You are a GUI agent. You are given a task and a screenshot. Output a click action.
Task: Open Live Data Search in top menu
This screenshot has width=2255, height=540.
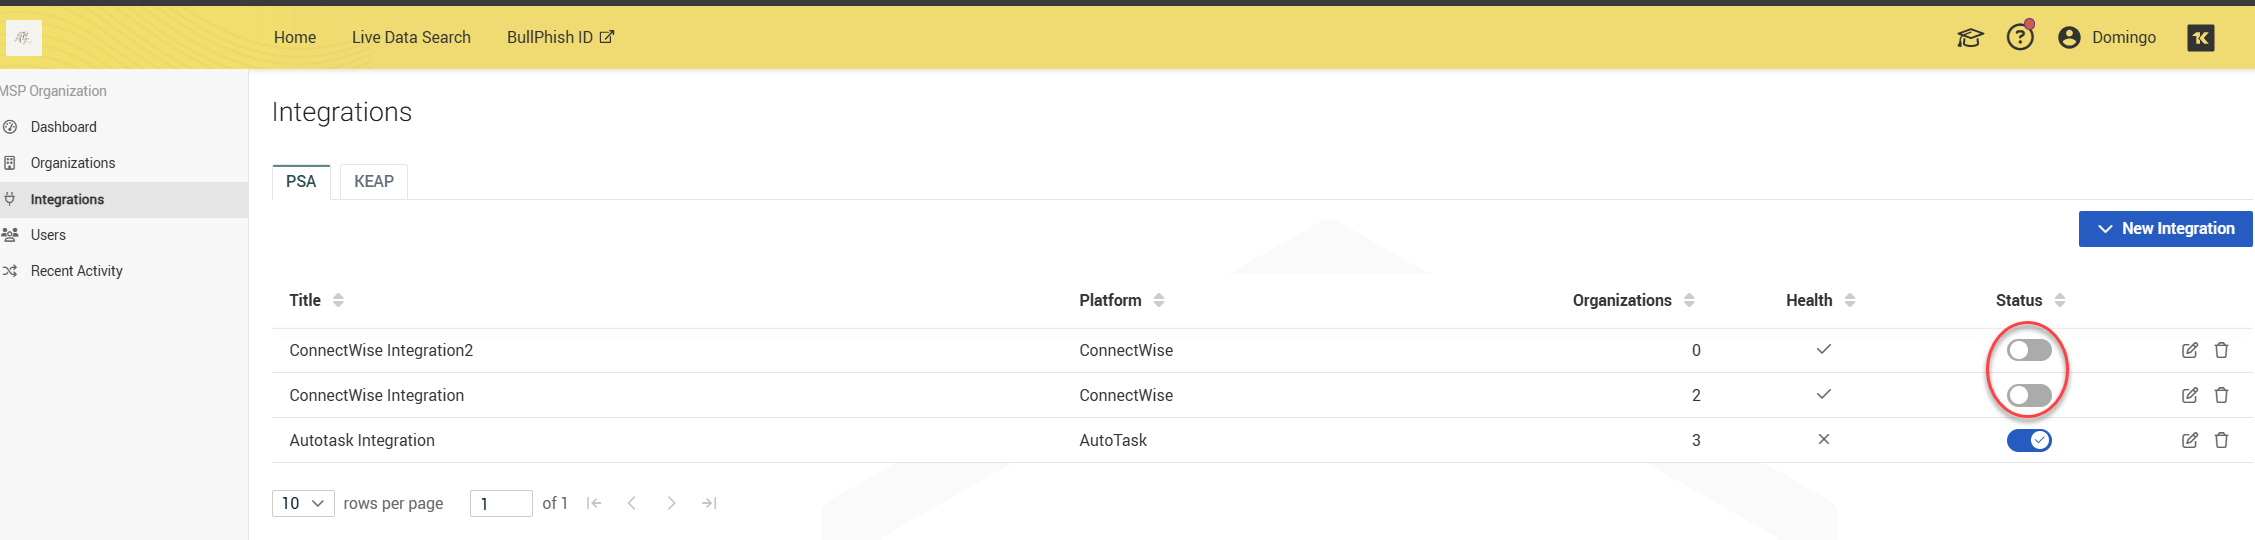click(411, 37)
